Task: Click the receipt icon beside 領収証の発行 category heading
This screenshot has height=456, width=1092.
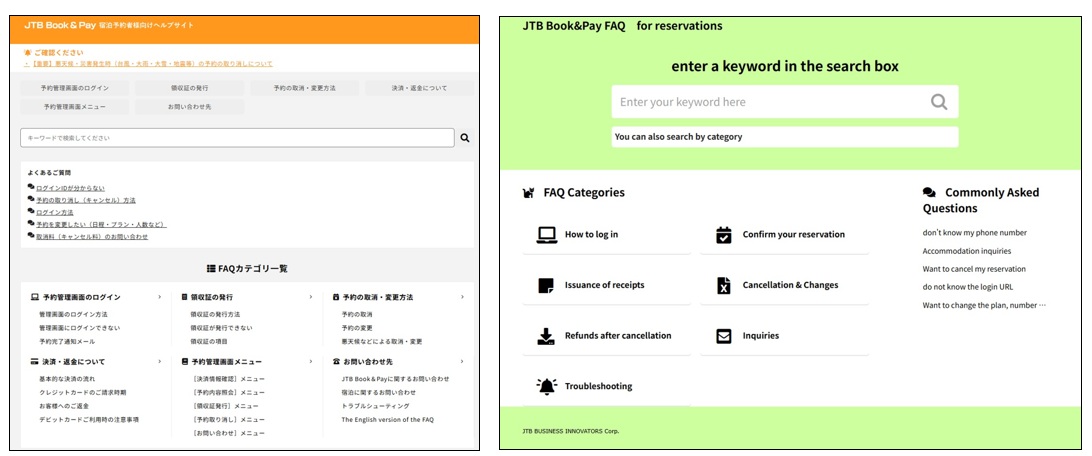Action: (x=185, y=297)
